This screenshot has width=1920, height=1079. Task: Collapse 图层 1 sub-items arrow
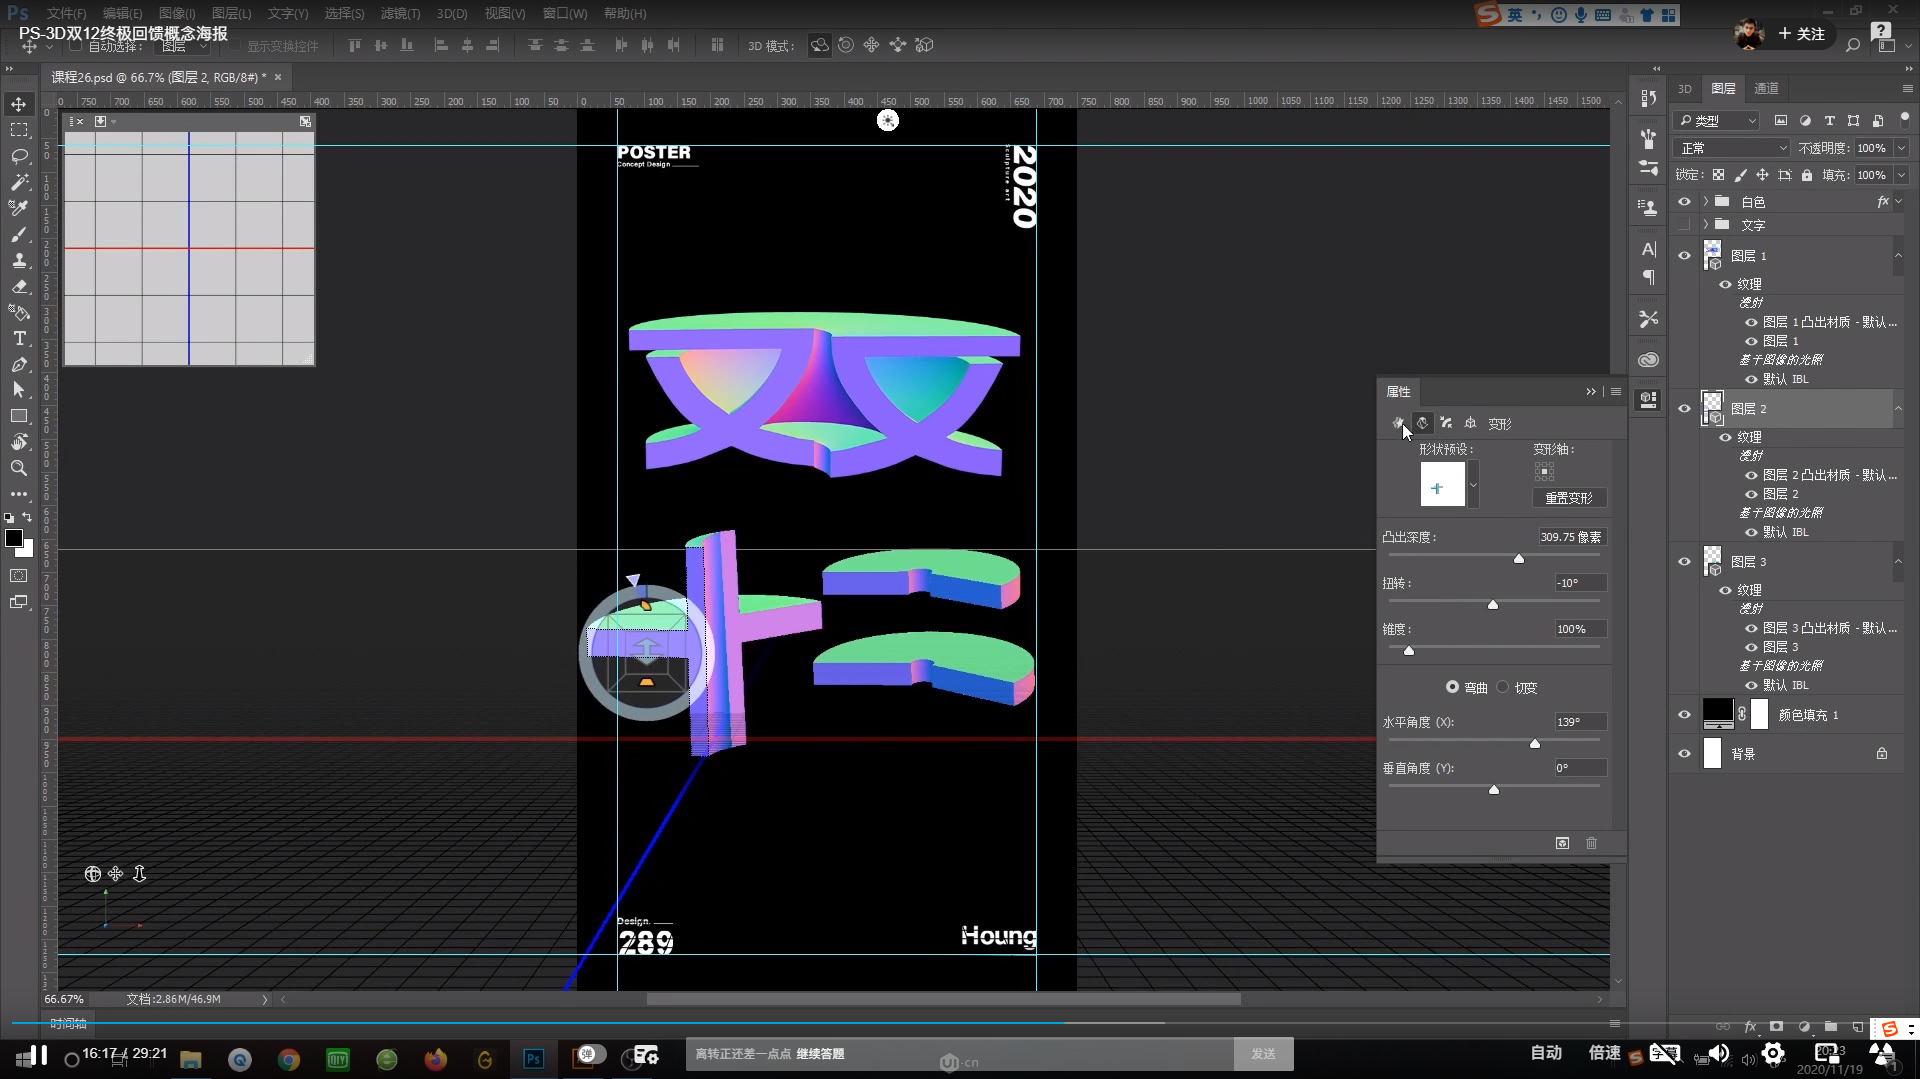(x=1898, y=256)
